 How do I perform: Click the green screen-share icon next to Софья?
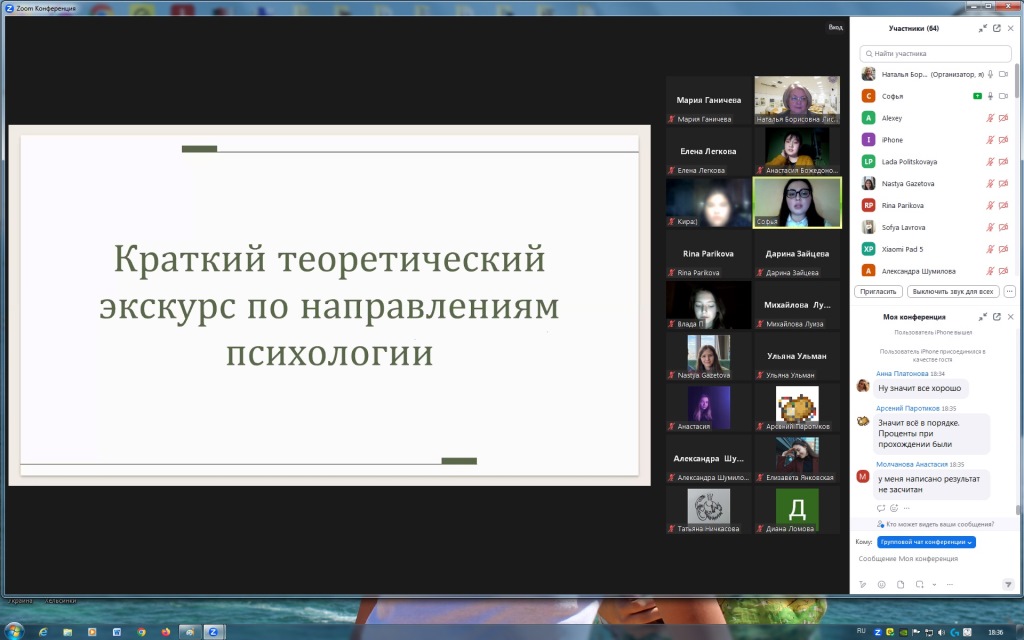click(x=977, y=96)
